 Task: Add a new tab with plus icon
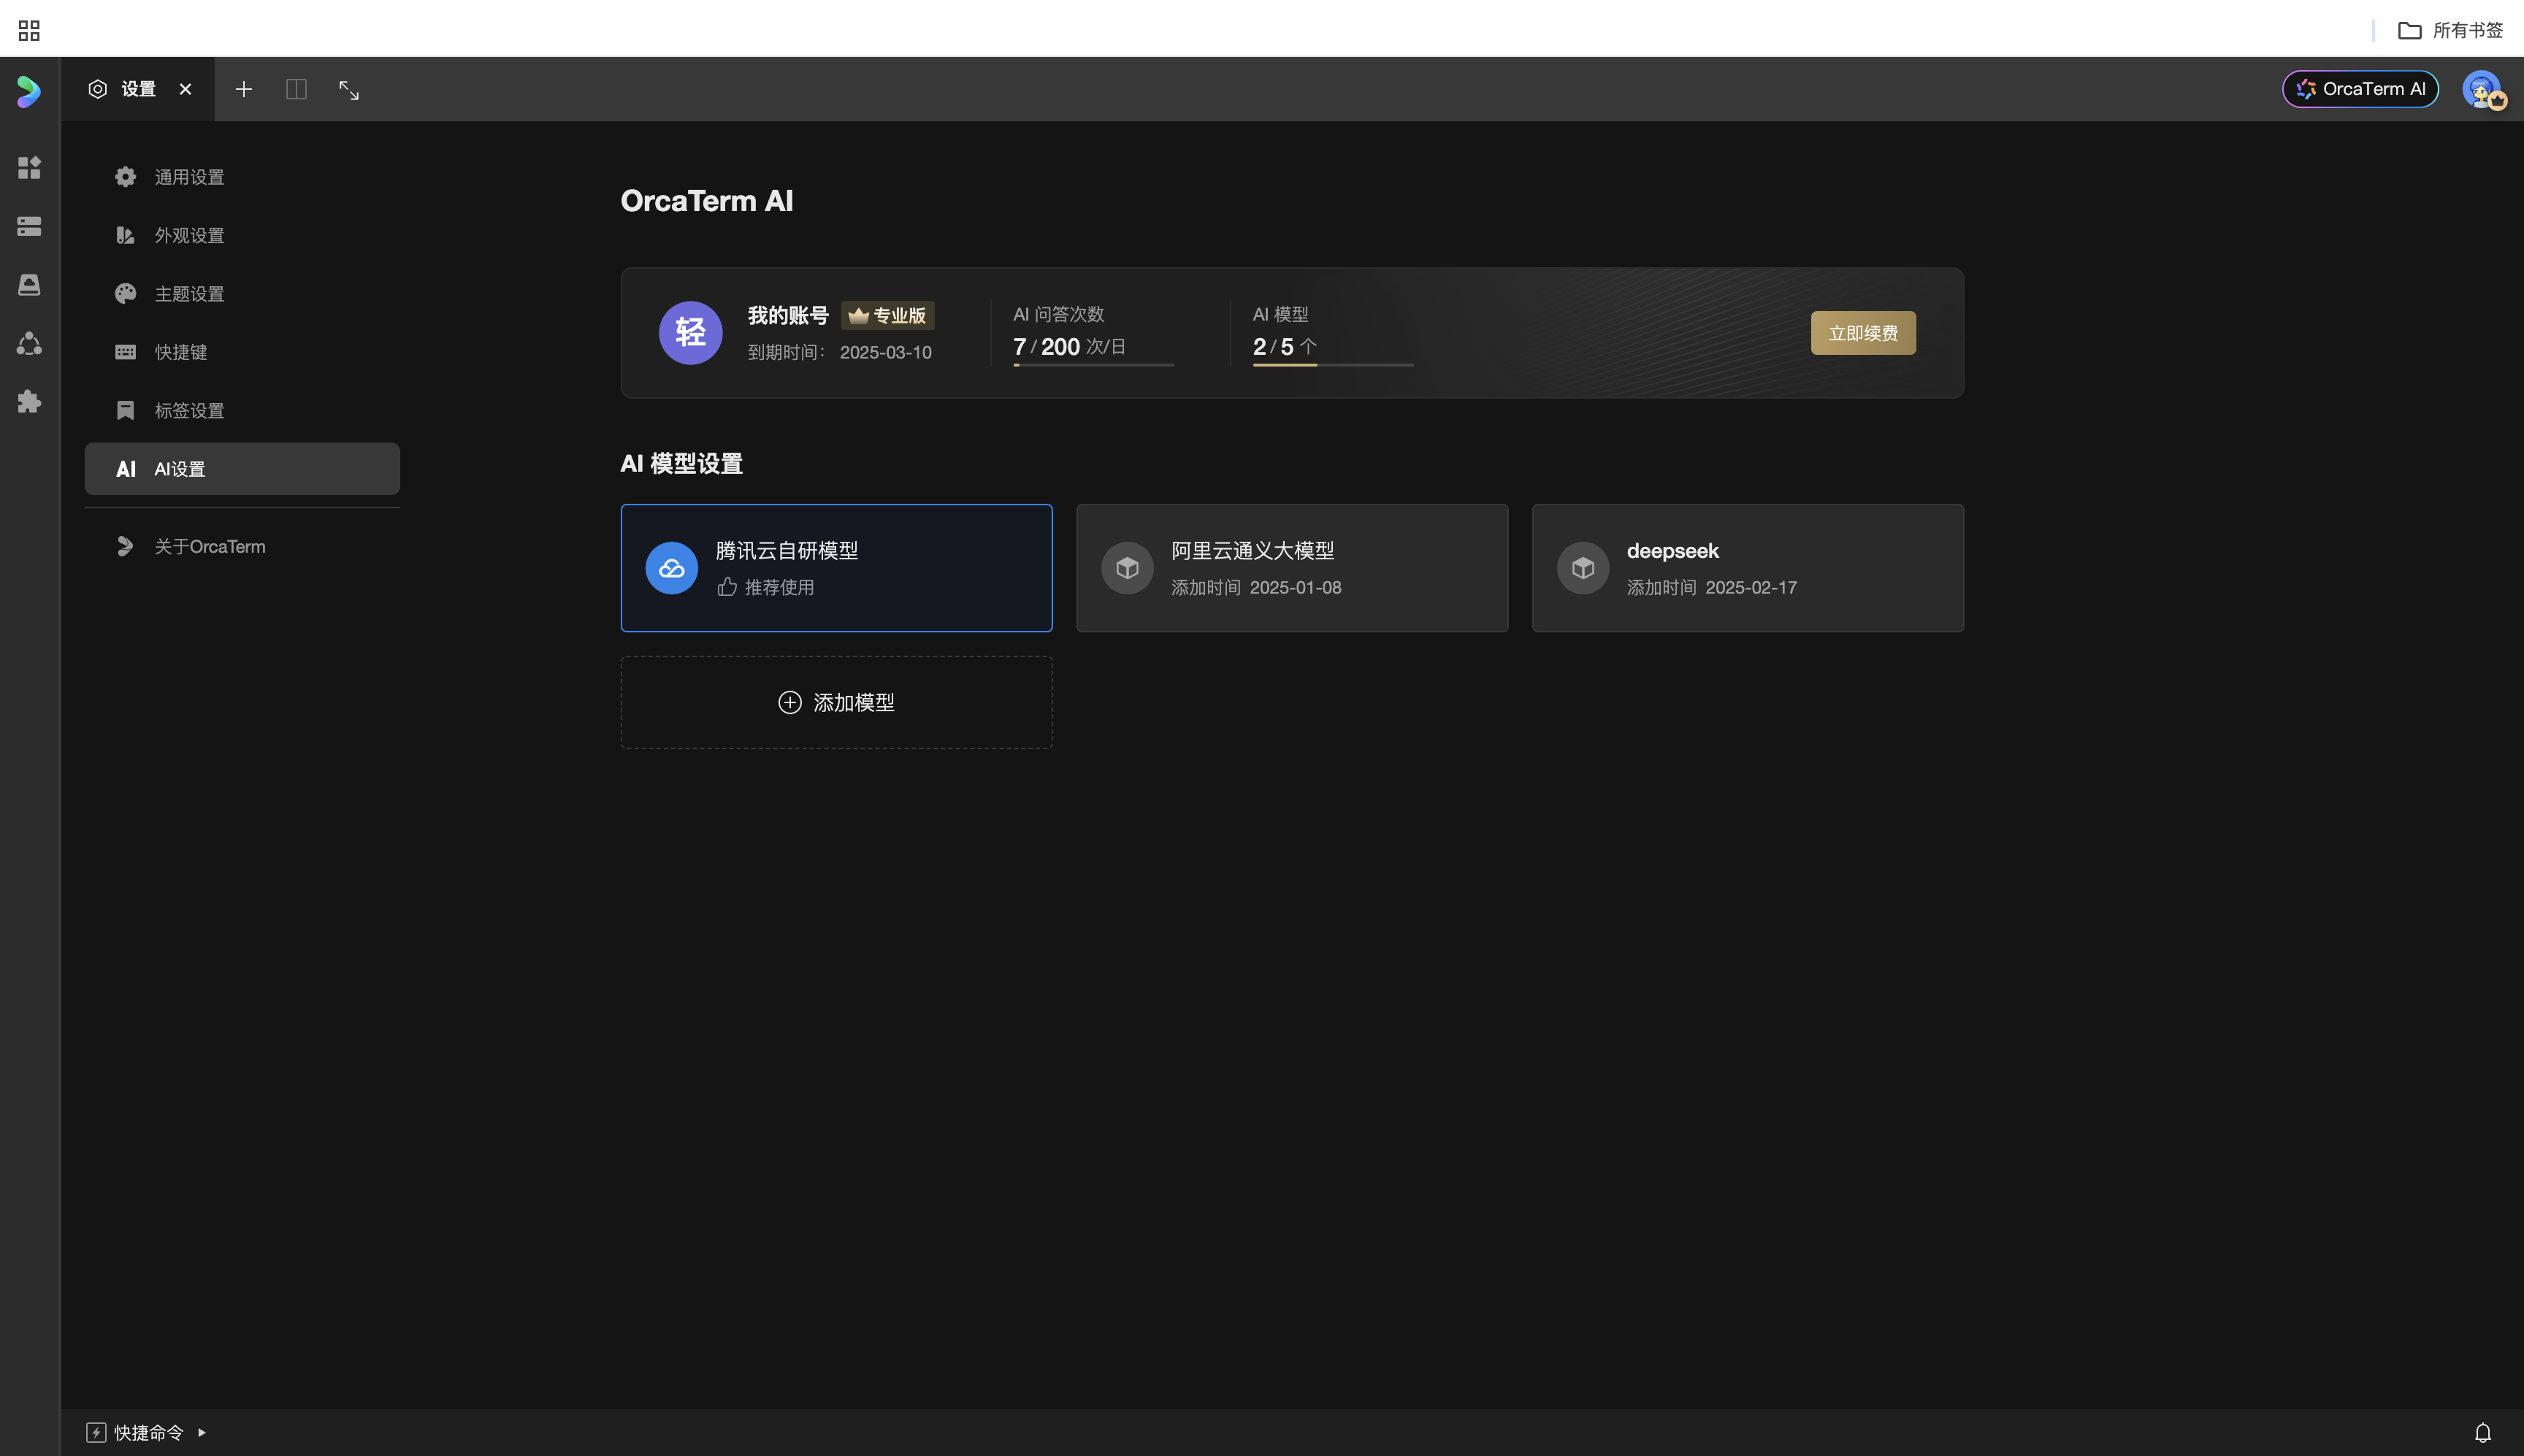coord(243,89)
